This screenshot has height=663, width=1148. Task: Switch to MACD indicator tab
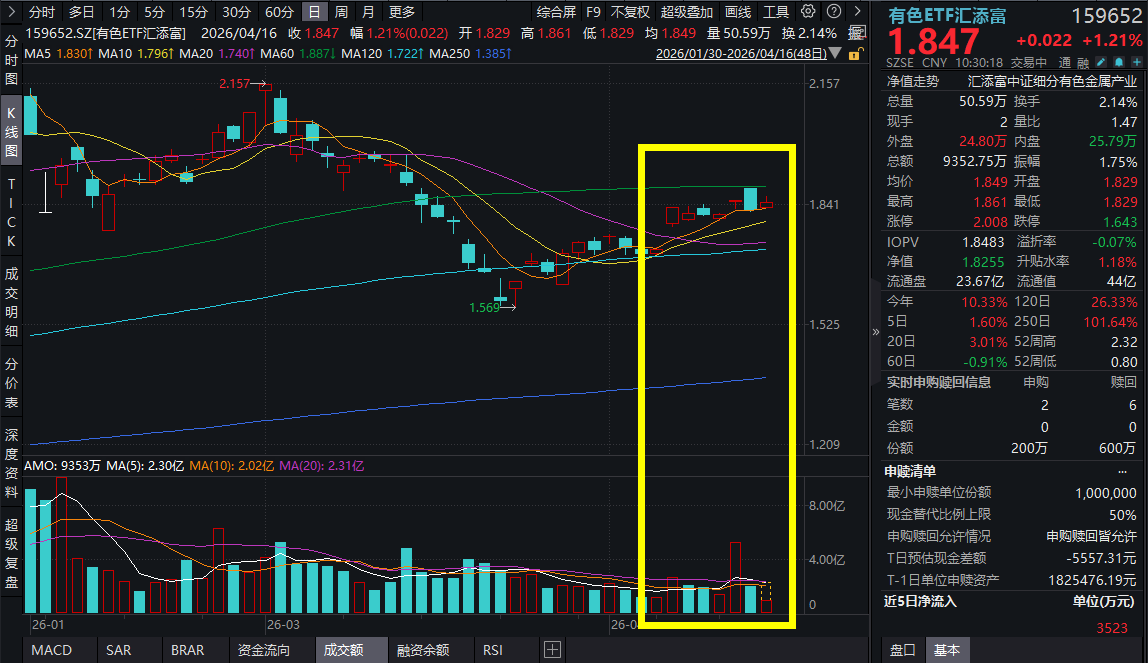click(51, 650)
